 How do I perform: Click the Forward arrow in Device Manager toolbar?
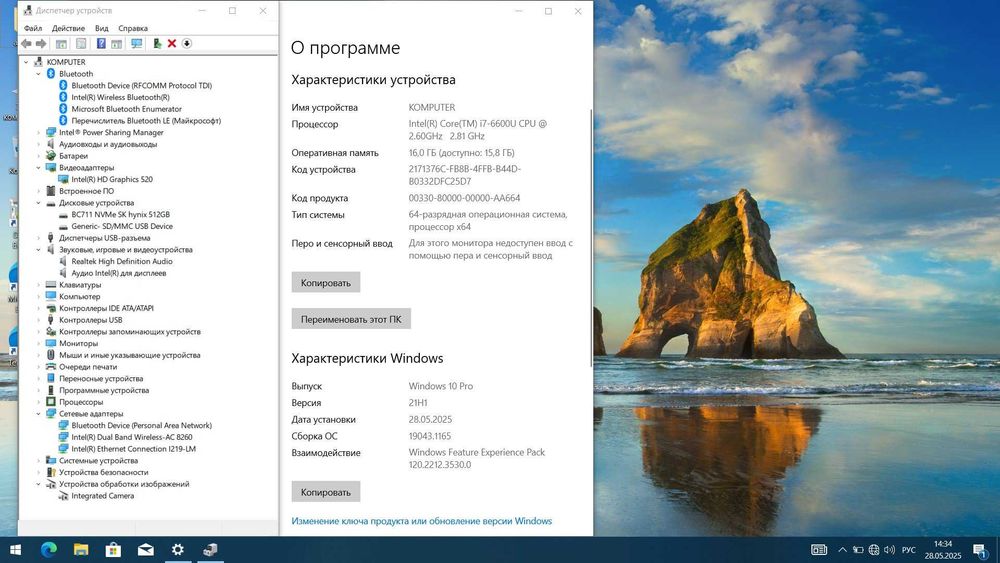pyautogui.click(x=41, y=43)
